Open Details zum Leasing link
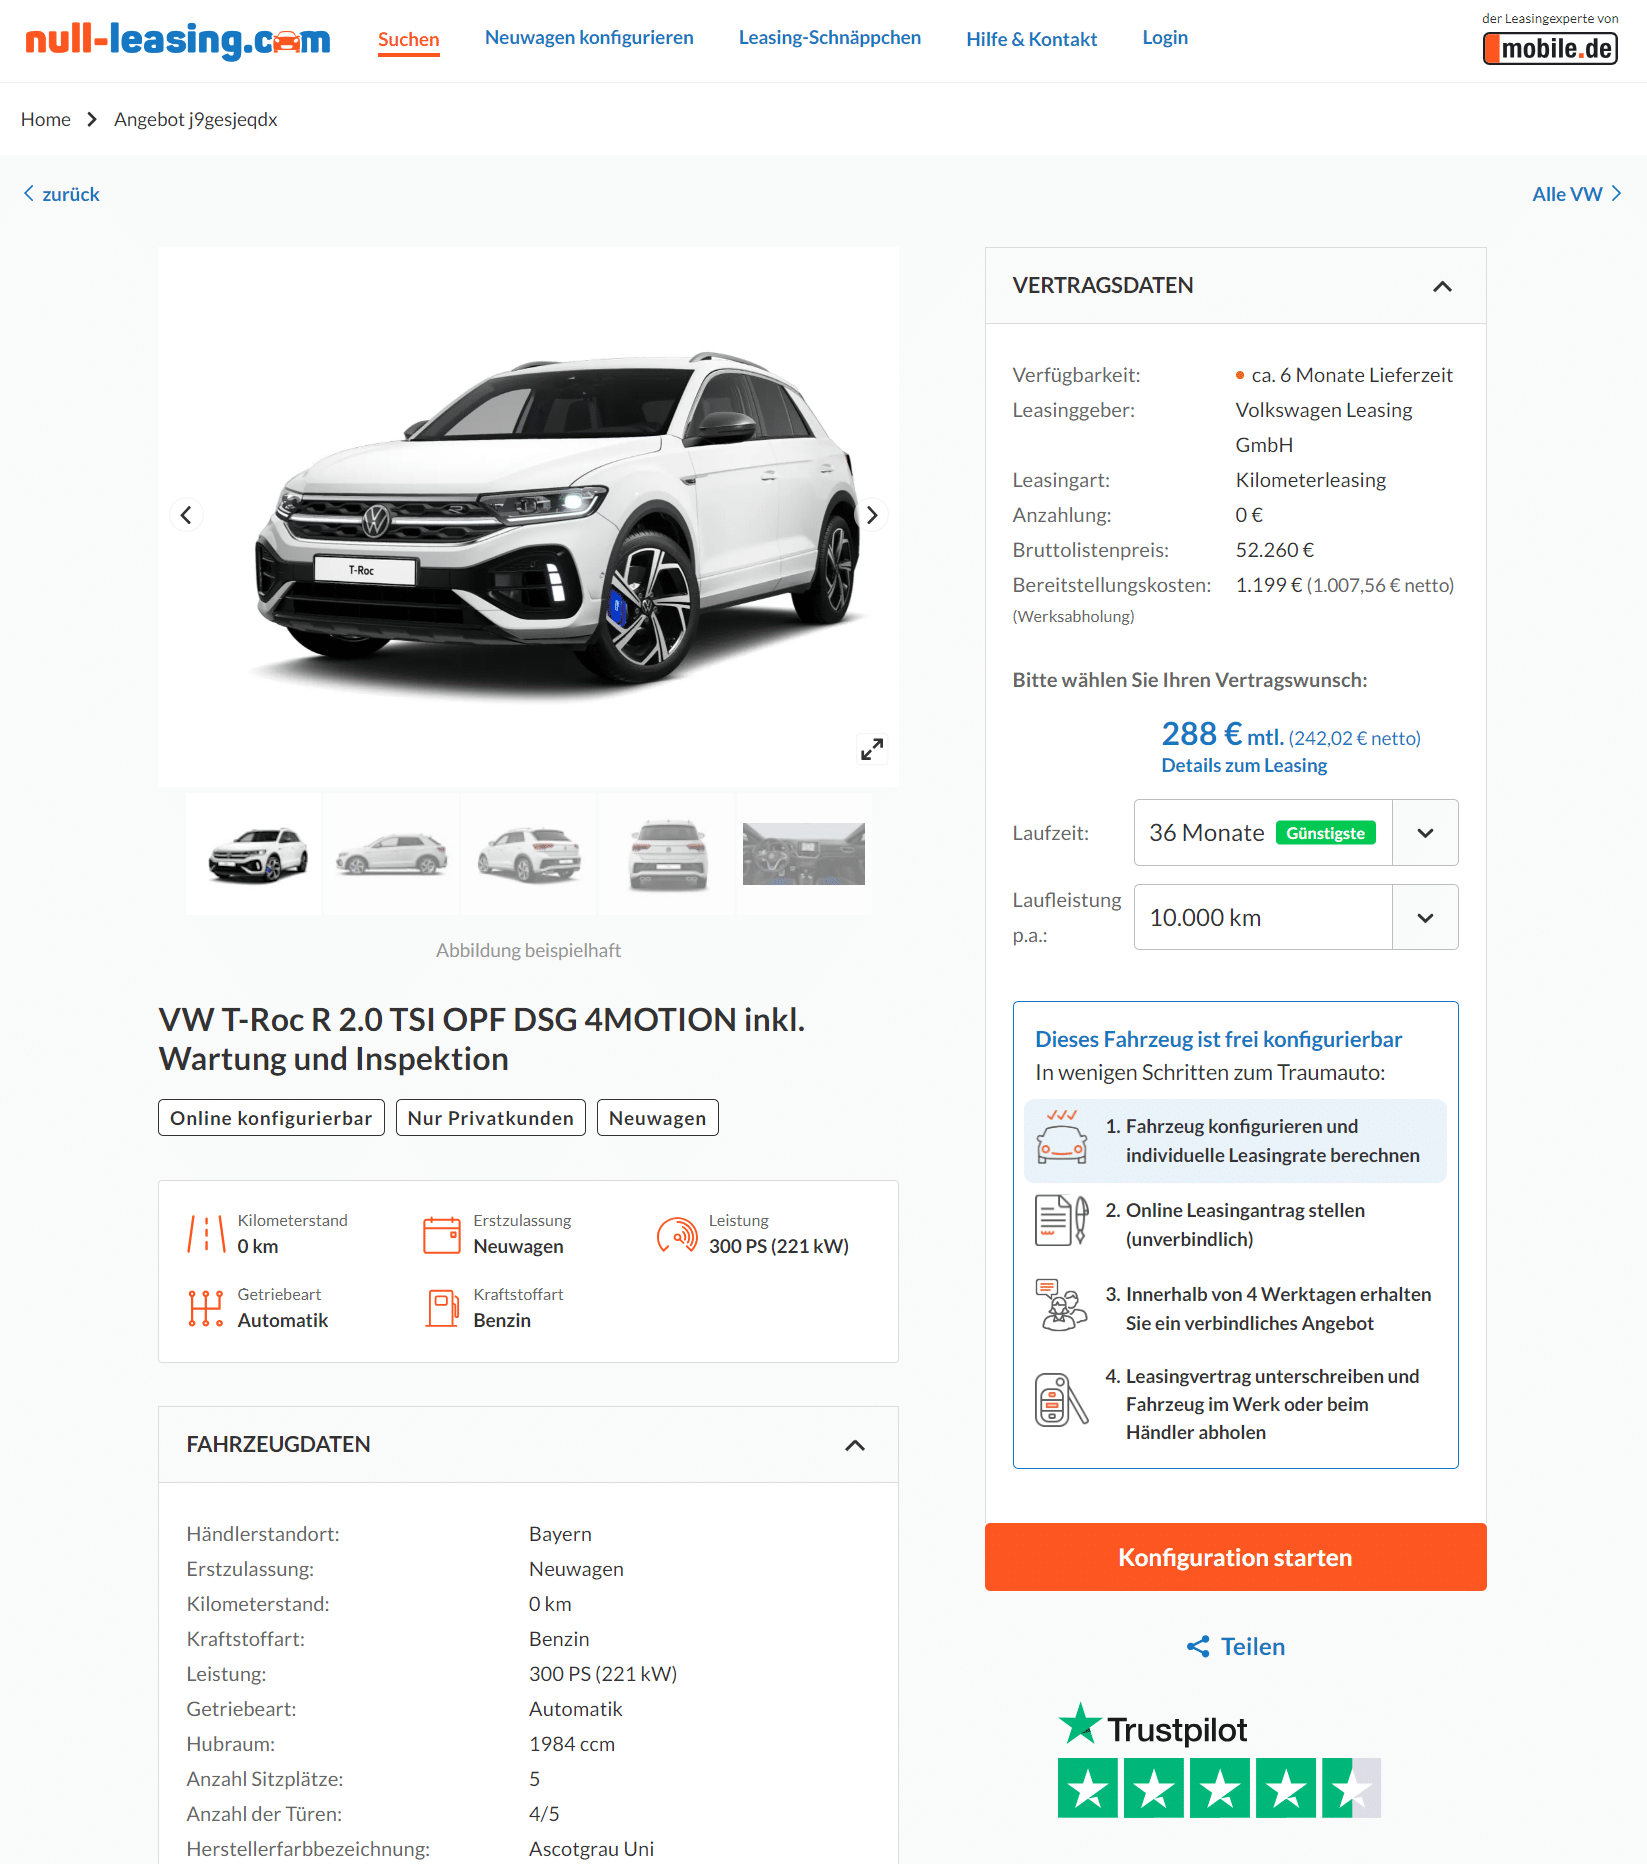Screen dimensions: 1647x1864 click(x=1244, y=765)
